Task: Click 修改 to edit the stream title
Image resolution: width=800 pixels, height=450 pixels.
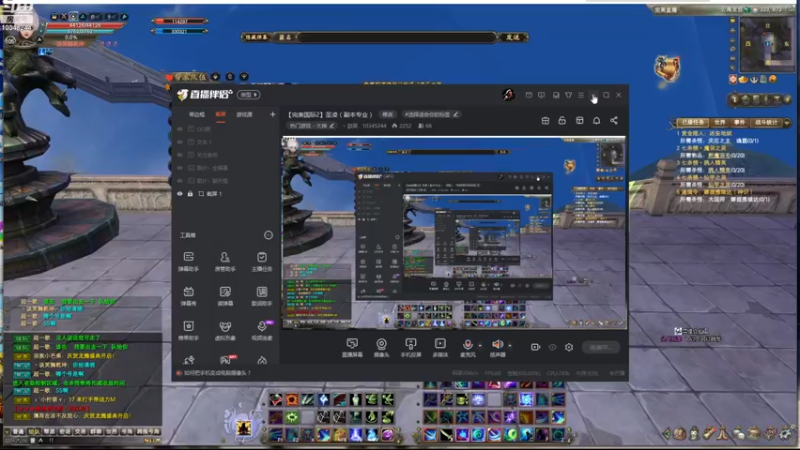Action: 388,114
